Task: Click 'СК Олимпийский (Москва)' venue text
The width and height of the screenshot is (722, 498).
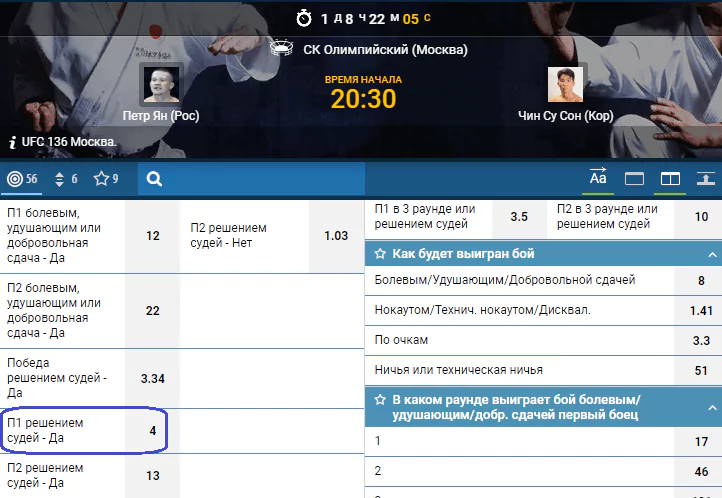Action: click(385, 50)
